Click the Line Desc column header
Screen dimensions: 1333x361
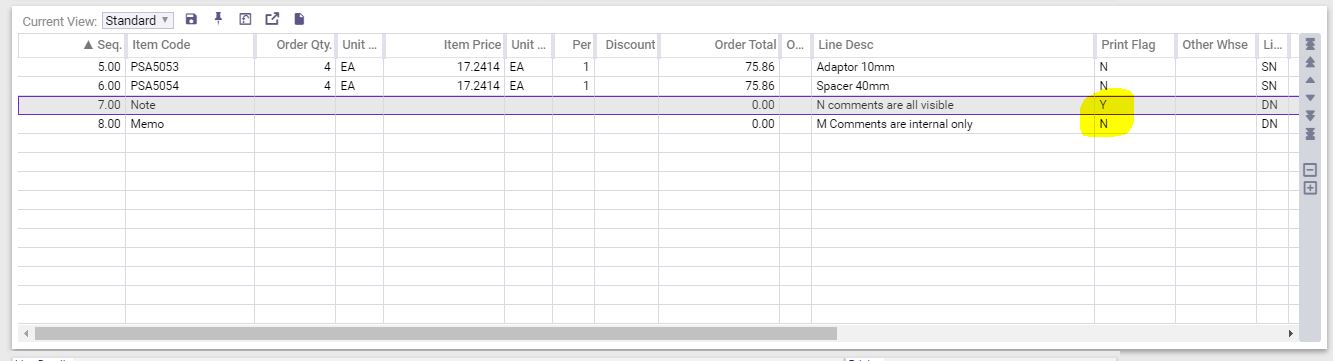coord(953,45)
